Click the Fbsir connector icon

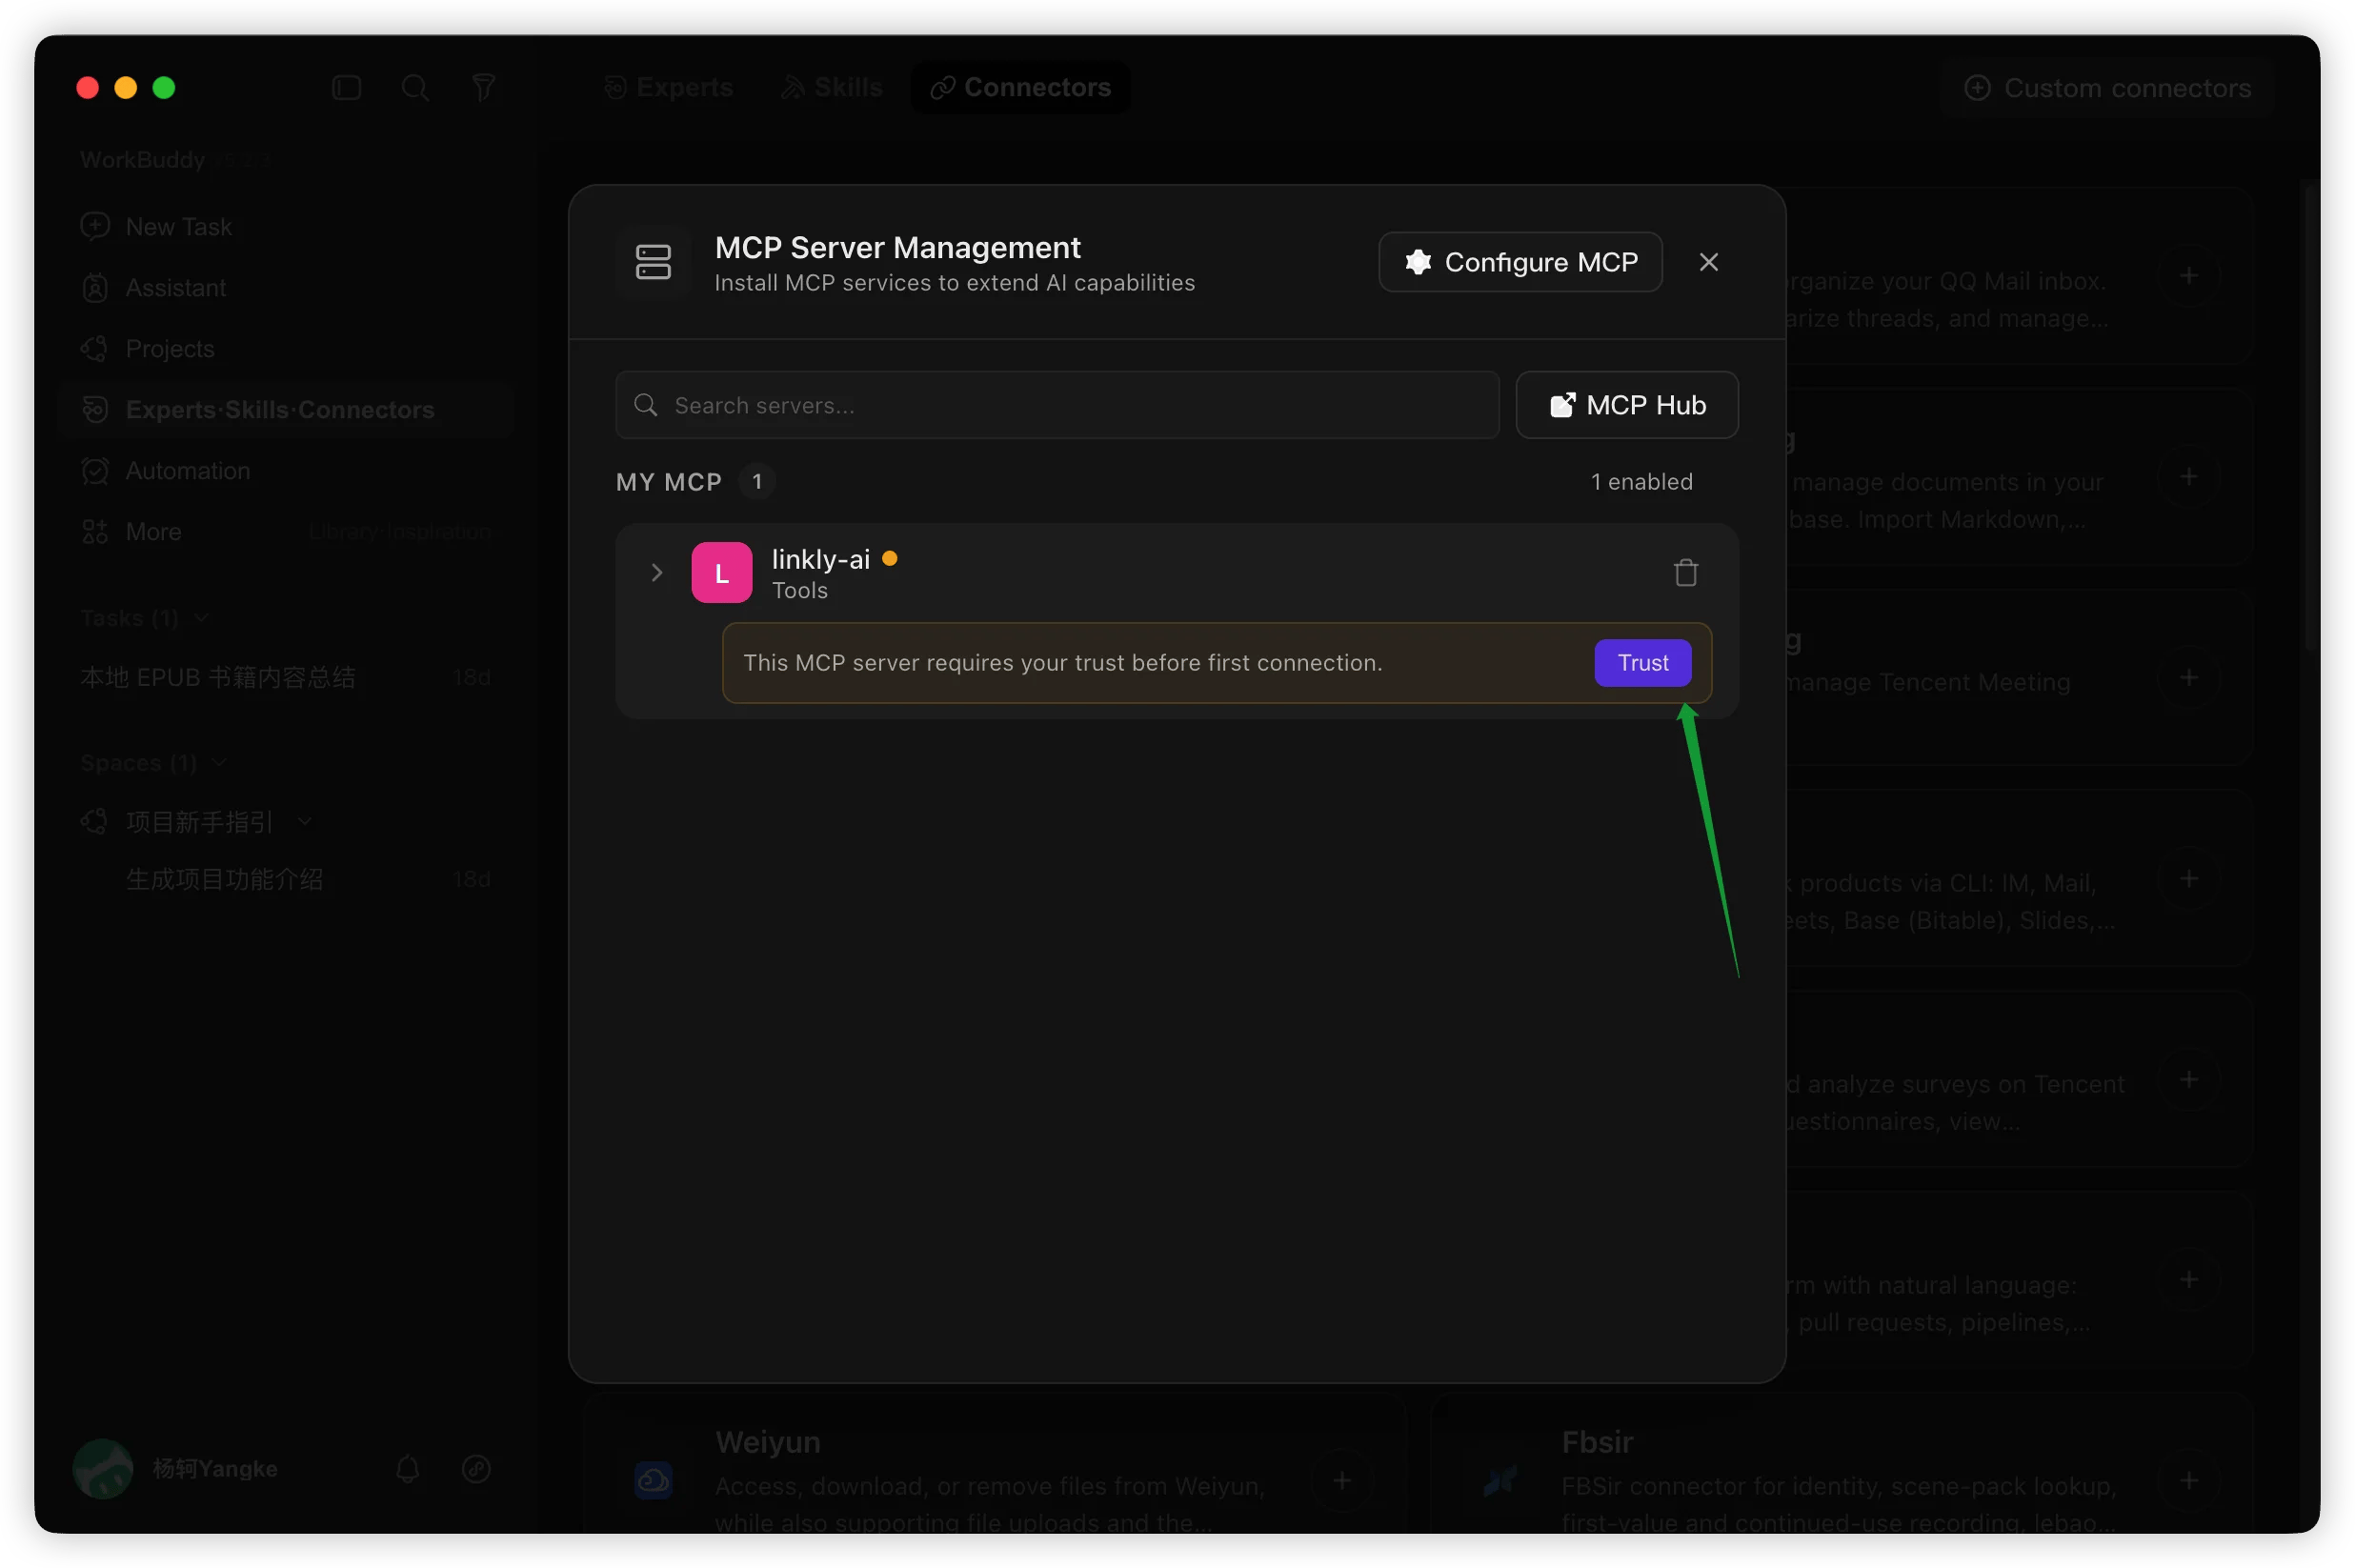coord(1500,1481)
